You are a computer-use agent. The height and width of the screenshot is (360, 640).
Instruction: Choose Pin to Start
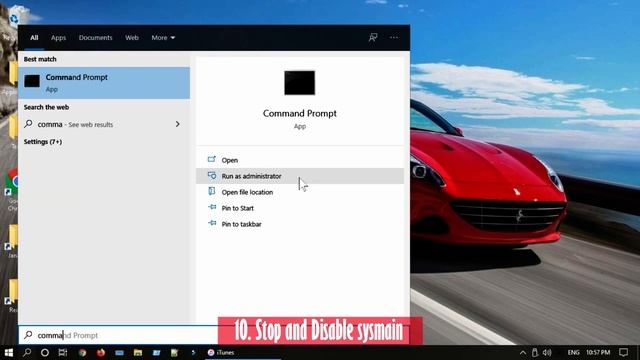(300, 208)
